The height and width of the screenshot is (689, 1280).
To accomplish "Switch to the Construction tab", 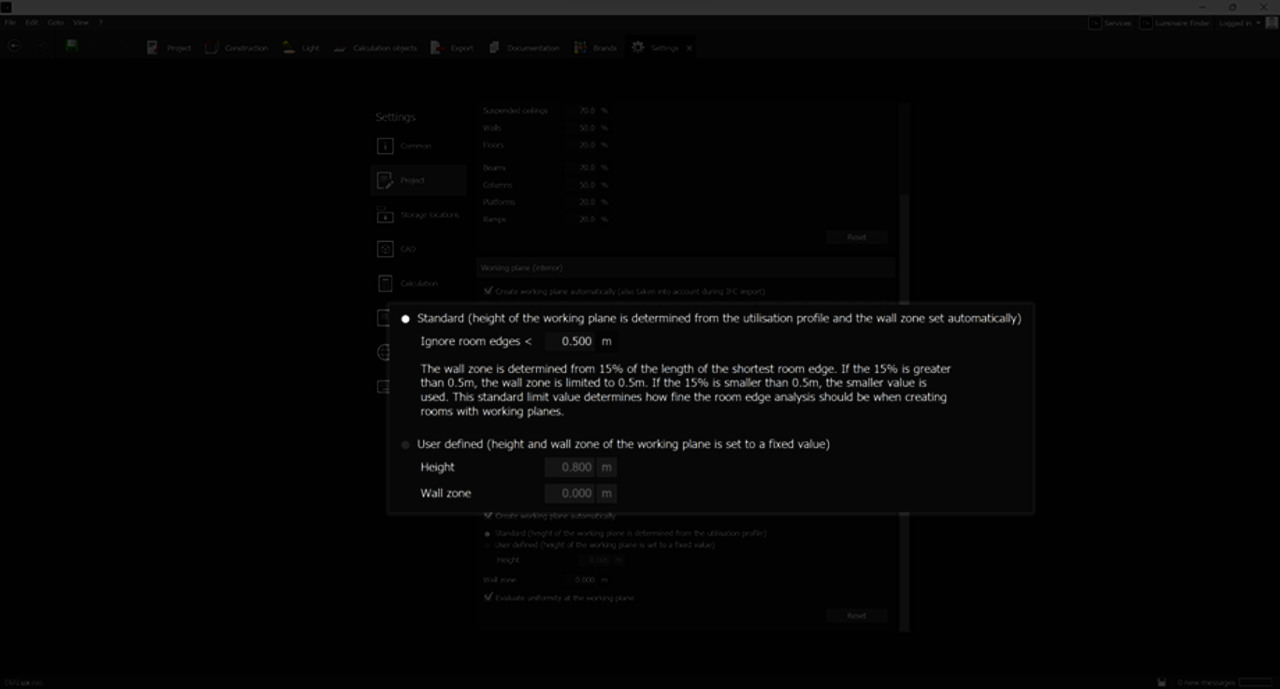I will pyautogui.click(x=237, y=48).
